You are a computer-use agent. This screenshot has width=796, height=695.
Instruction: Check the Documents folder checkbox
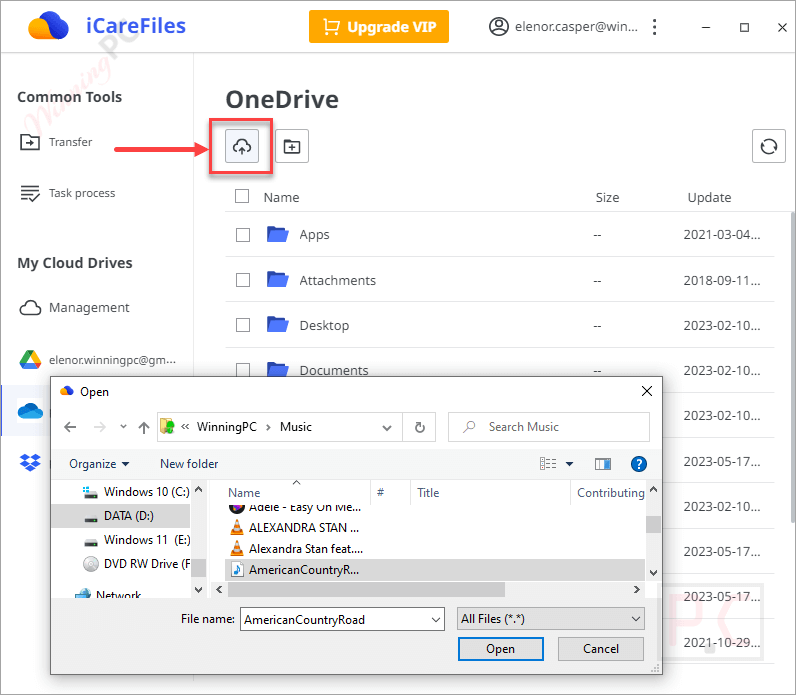243,370
